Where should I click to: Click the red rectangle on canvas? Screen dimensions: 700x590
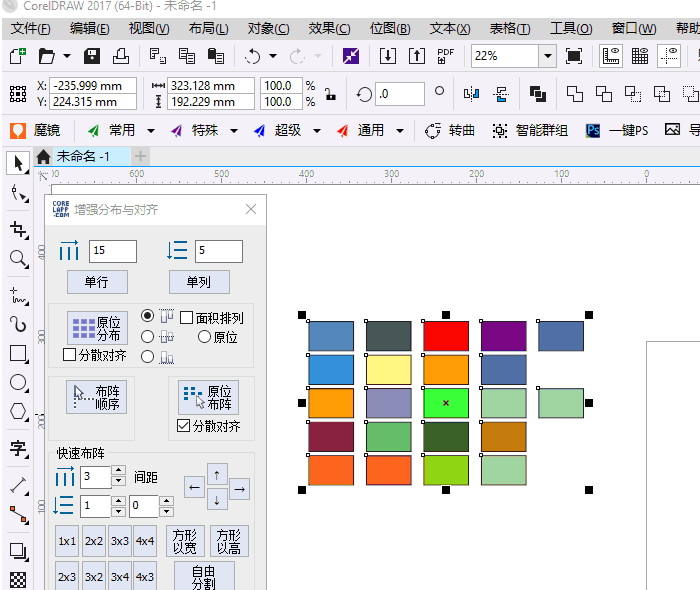[x=446, y=336]
